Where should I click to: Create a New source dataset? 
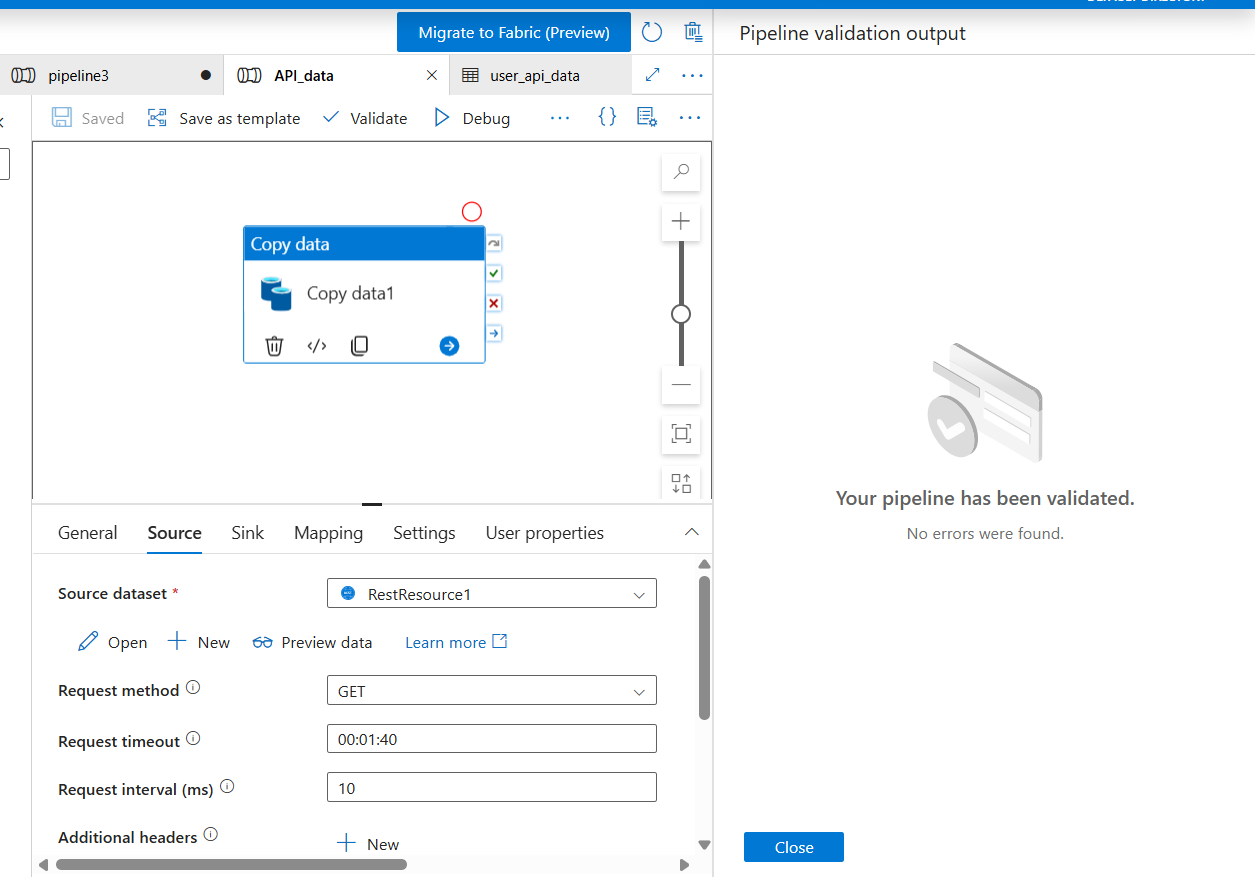[x=199, y=642]
